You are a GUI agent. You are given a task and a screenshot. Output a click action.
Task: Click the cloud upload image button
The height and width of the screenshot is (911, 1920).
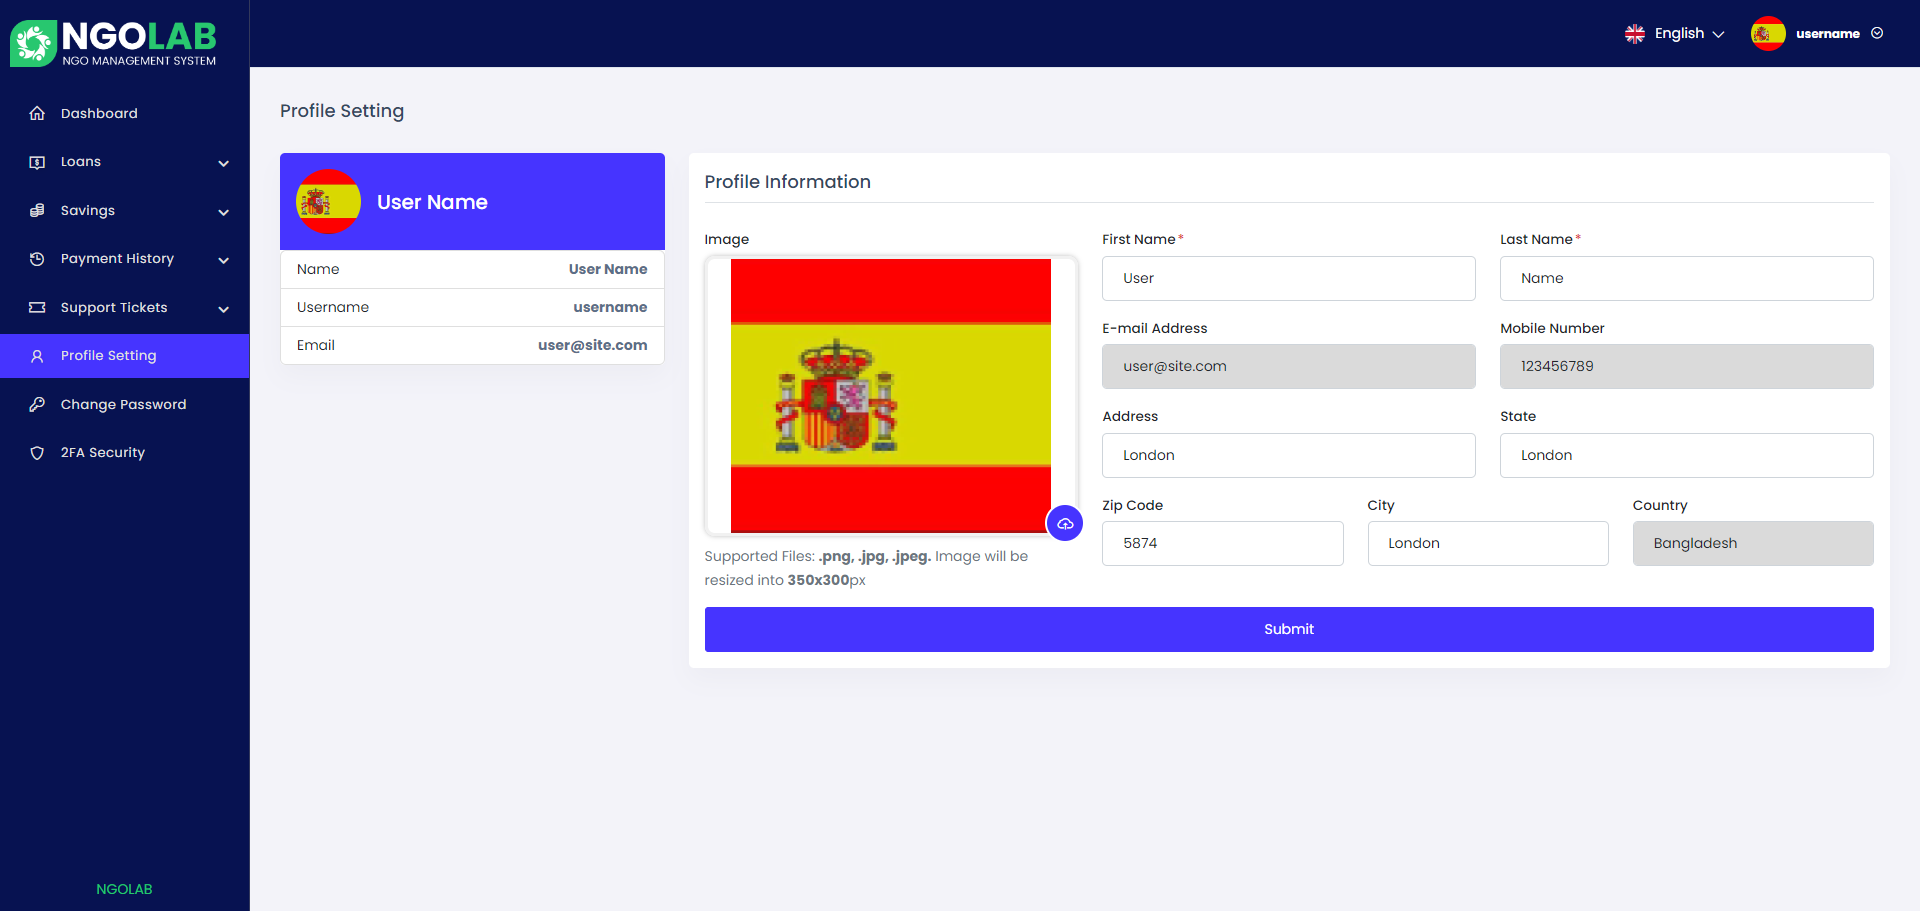(x=1065, y=523)
